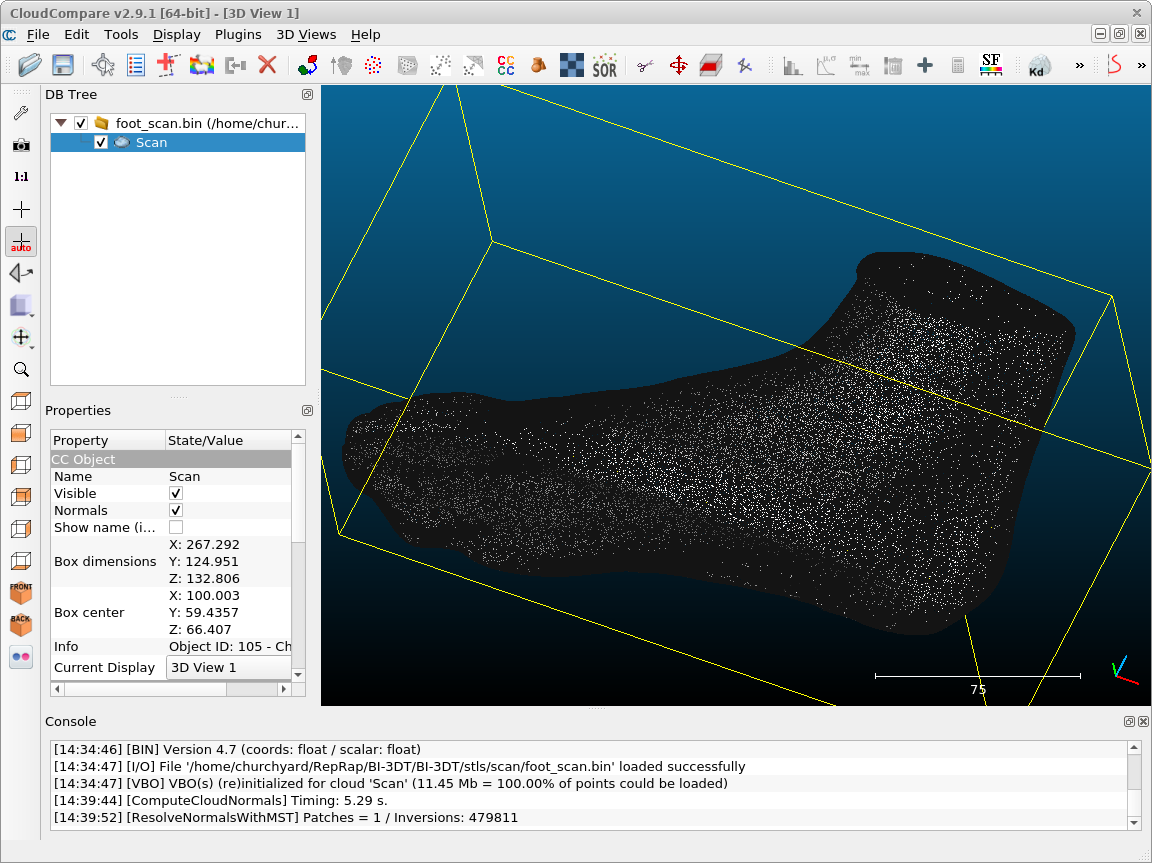Float the DB Tree panel
This screenshot has height=863, width=1152.
(307, 95)
